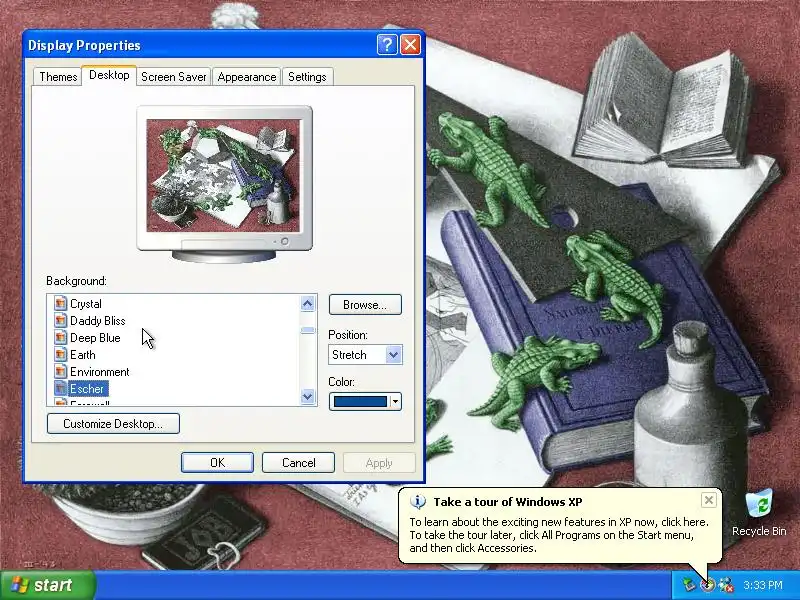Select Deep Blue background entry
The width and height of the screenshot is (800, 600).
(x=95, y=337)
